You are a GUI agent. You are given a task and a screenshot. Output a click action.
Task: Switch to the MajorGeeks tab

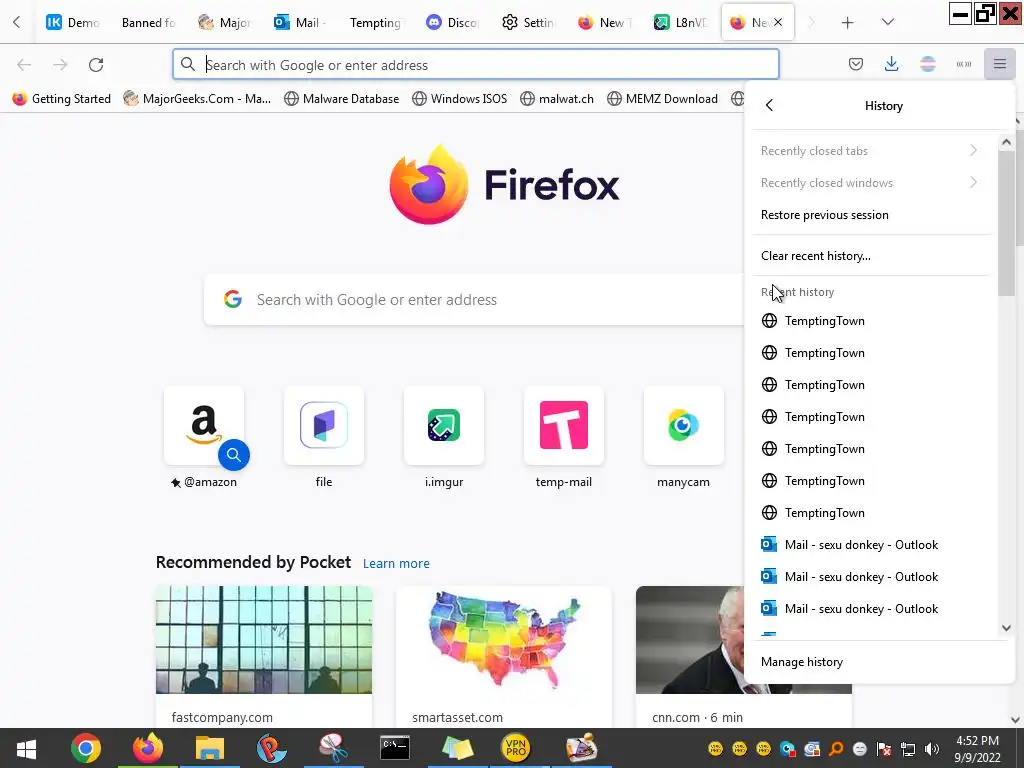[x=225, y=23]
